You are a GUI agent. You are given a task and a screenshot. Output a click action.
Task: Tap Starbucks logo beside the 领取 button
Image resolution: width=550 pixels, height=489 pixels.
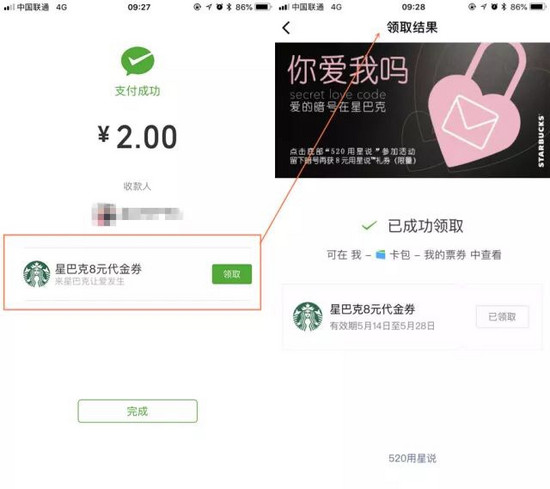point(36,274)
